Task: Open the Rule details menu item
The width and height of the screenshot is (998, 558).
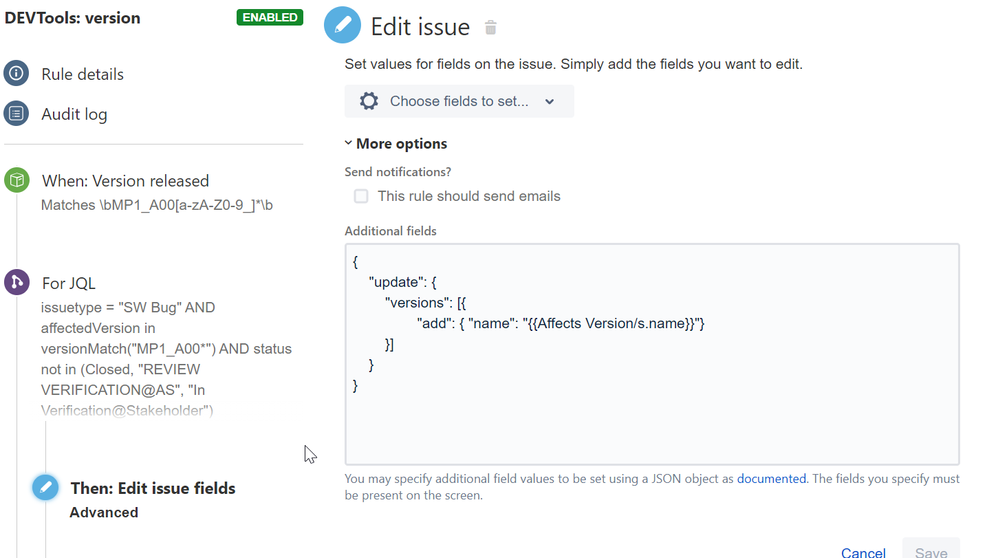Action: click(x=82, y=74)
